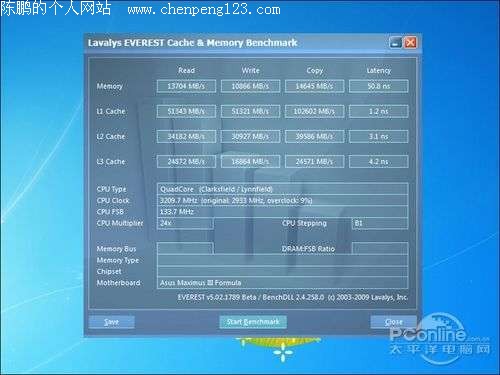Image resolution: width=500 pixels, height=375 pixels.
Task: Select the Memory Write value 10866 MB/s
Action: [x=250, y=86]
